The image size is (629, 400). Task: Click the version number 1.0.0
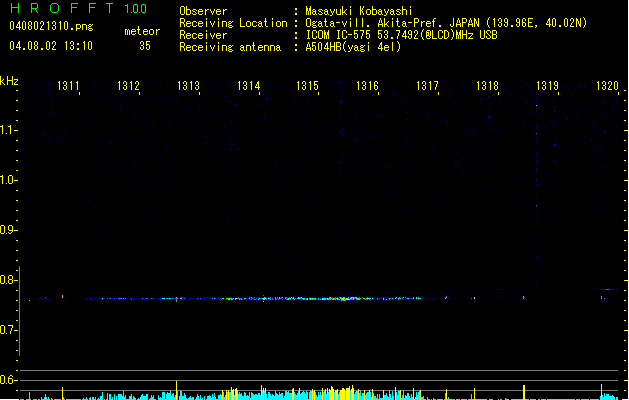pos(135,9)
